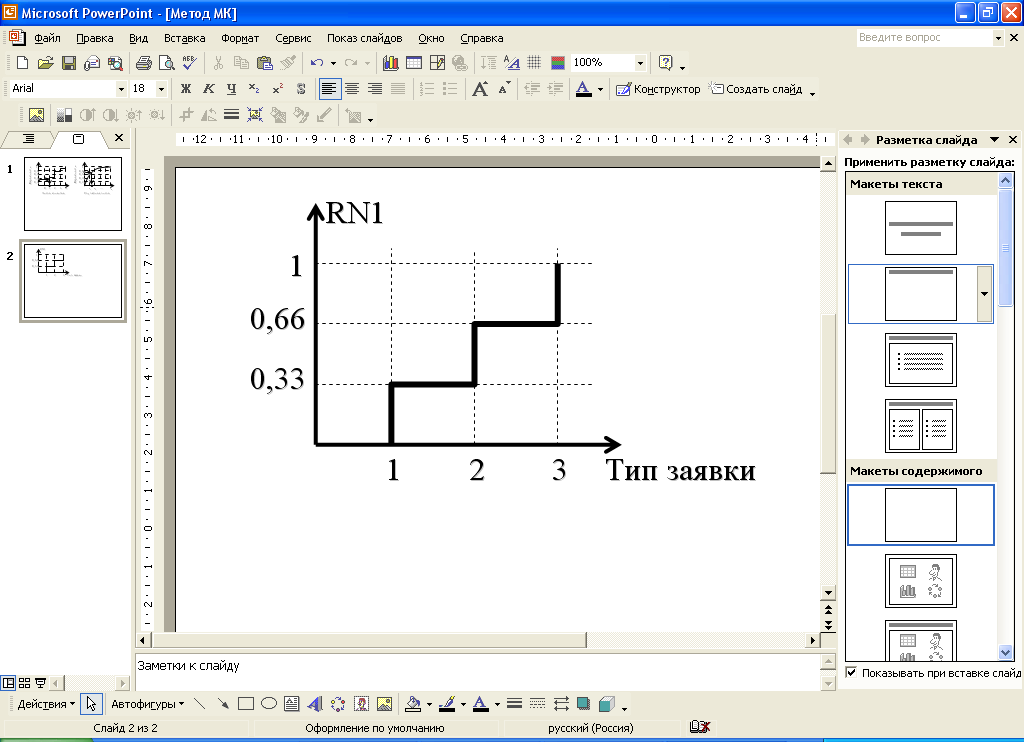Insert a Text Box from drawing toolbar

(291, 704)
